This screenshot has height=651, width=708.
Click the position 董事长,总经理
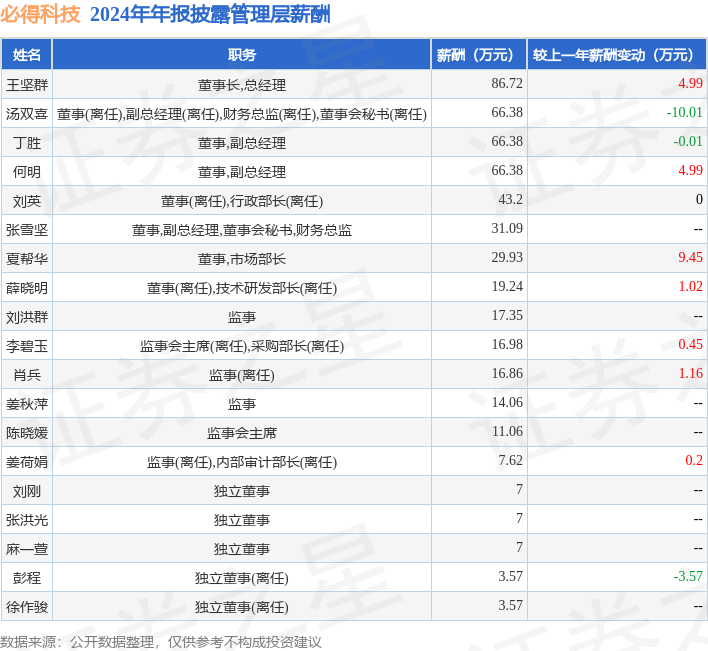pos(242,85)
